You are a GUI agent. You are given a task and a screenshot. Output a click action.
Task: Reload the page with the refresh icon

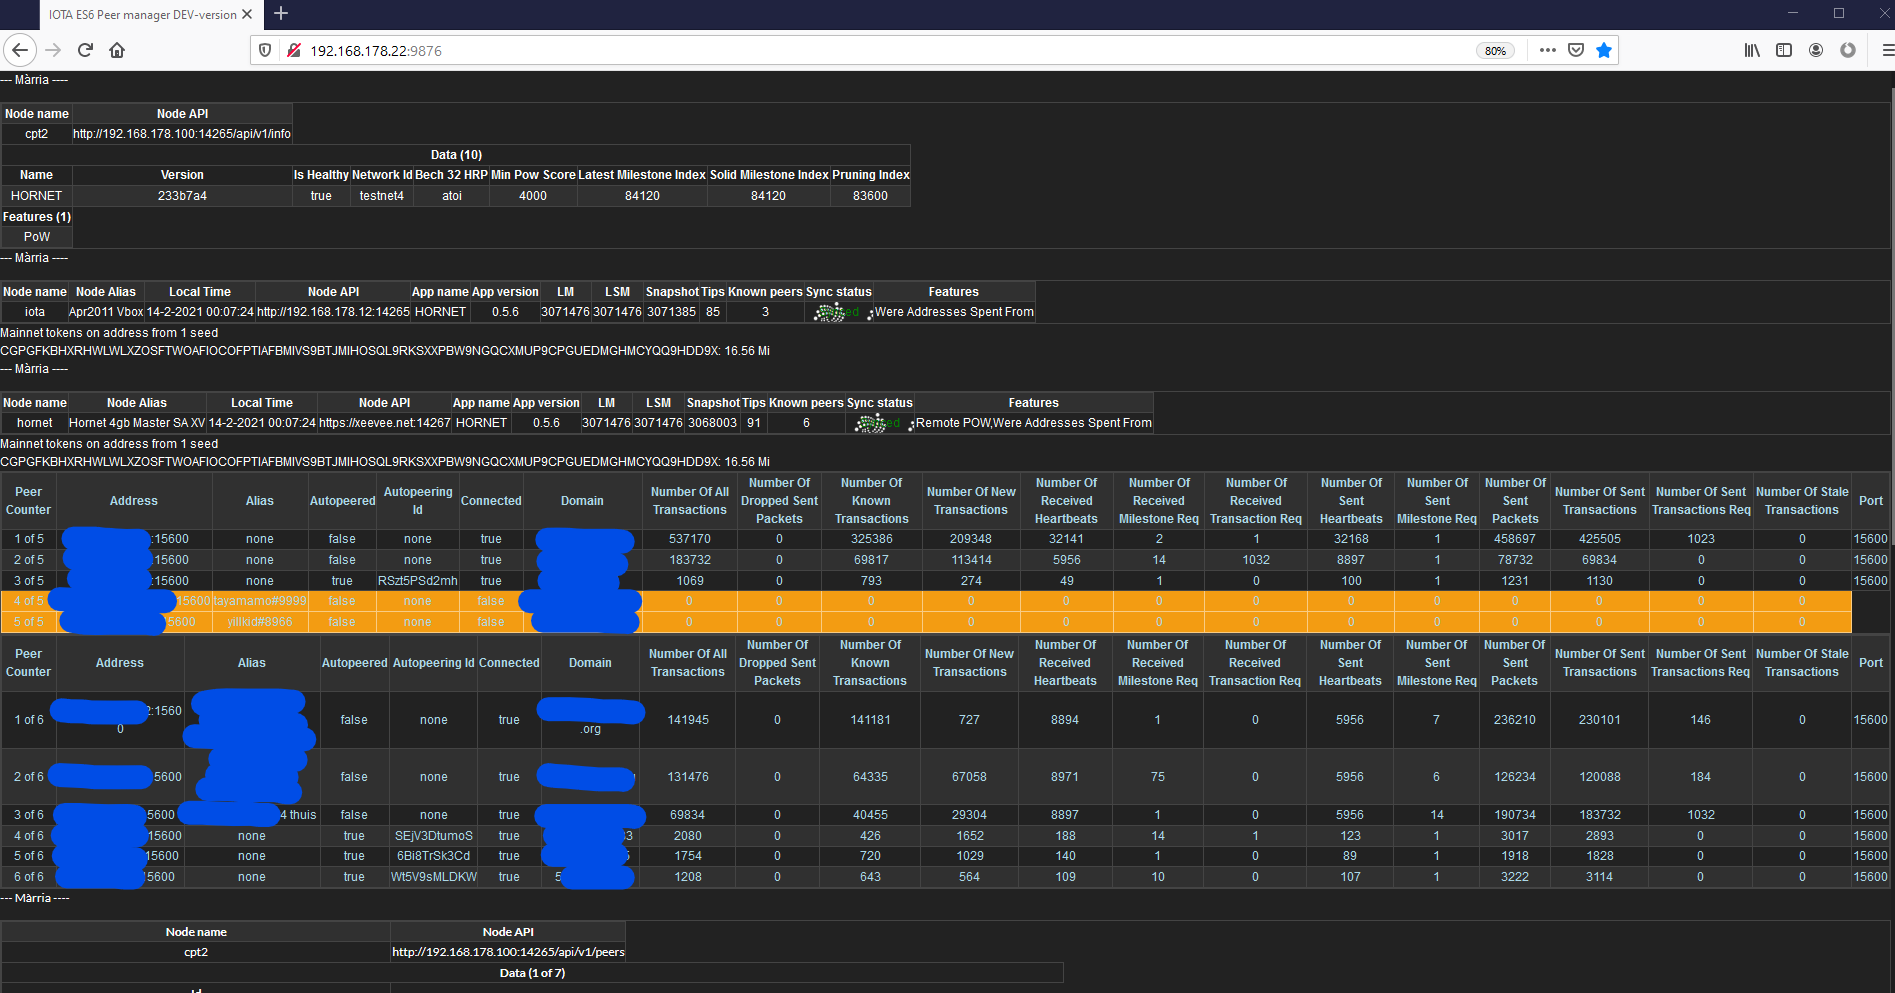tap(85, 50)
